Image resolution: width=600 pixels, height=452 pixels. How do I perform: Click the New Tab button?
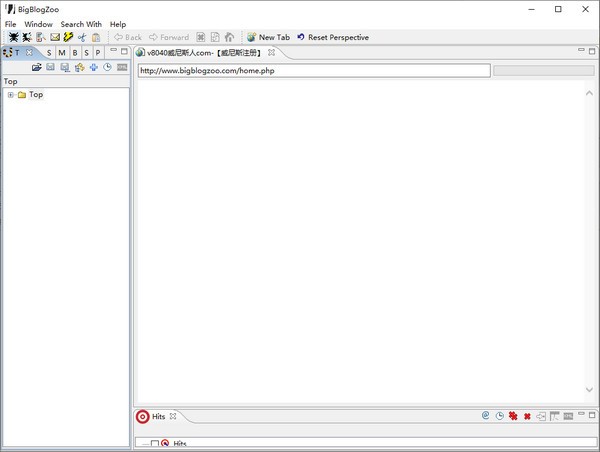[268, 37]
